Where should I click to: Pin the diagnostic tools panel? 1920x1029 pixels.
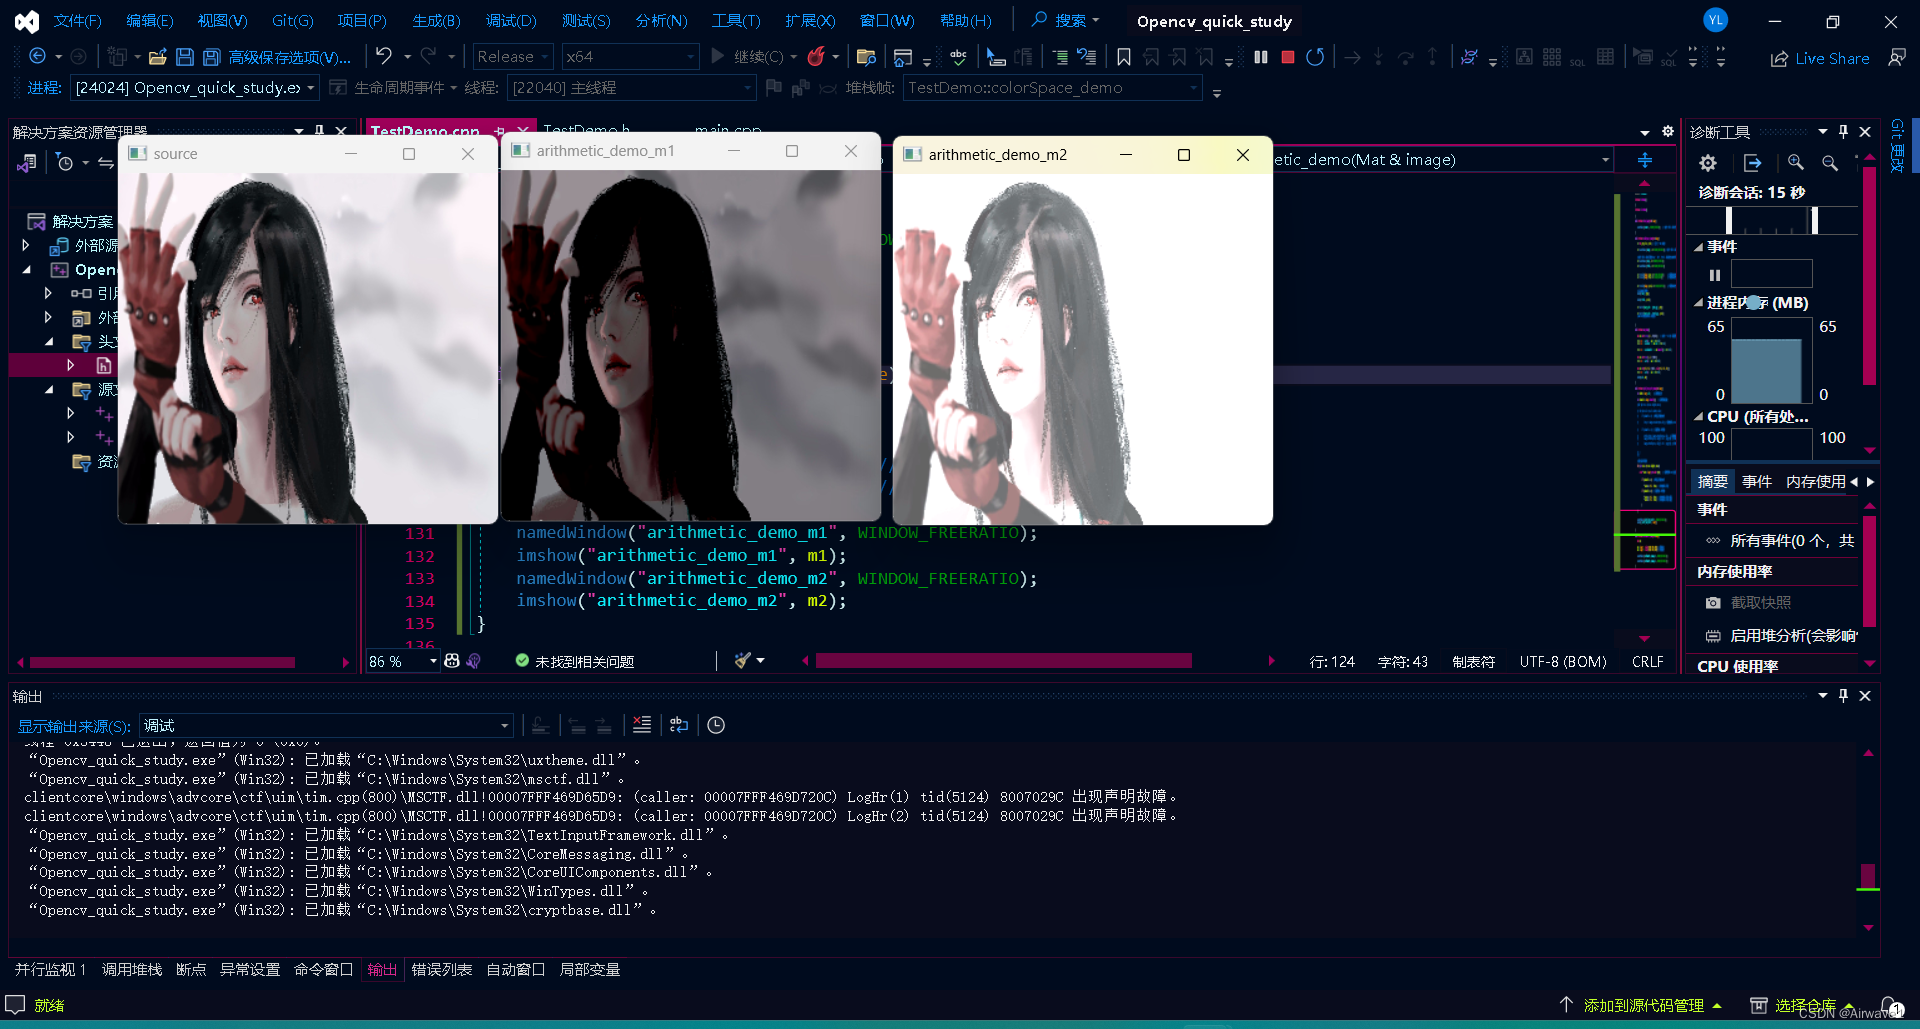[1843, 131]
